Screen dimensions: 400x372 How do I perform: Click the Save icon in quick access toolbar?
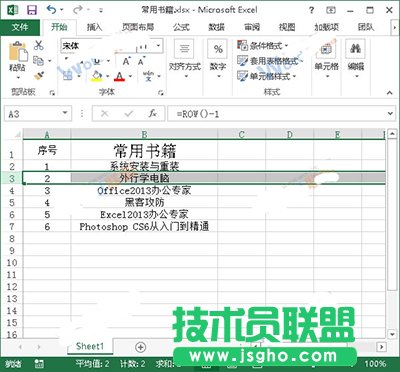click(x=32, y=10)
